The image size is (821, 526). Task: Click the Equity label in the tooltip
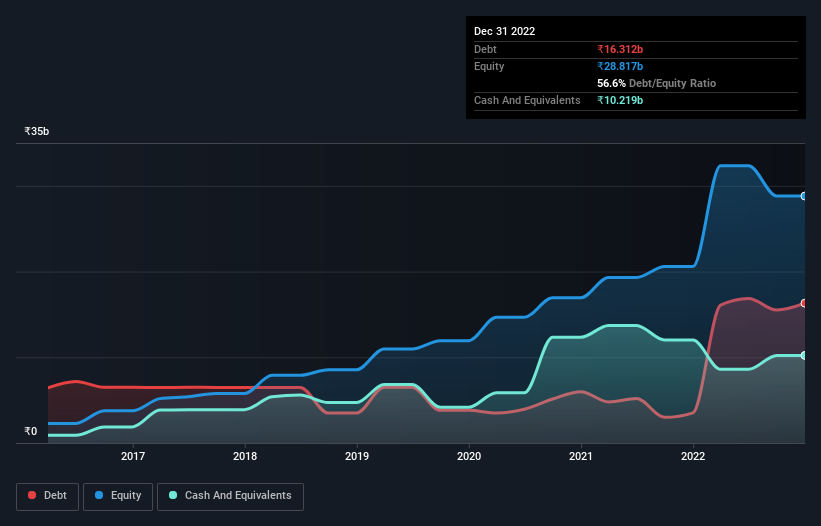point(489,66)
